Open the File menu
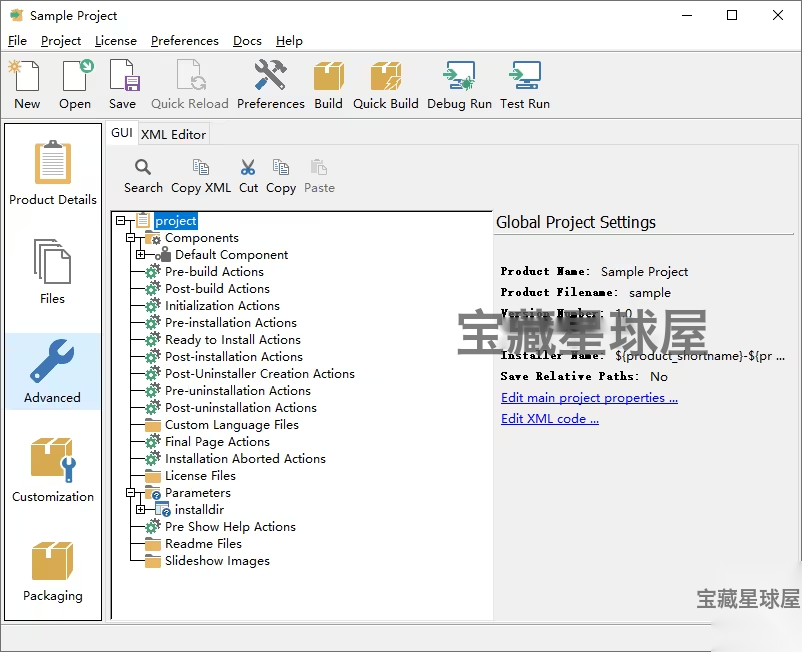The height and width of the screenshot is (652, 802). [17, 40]
